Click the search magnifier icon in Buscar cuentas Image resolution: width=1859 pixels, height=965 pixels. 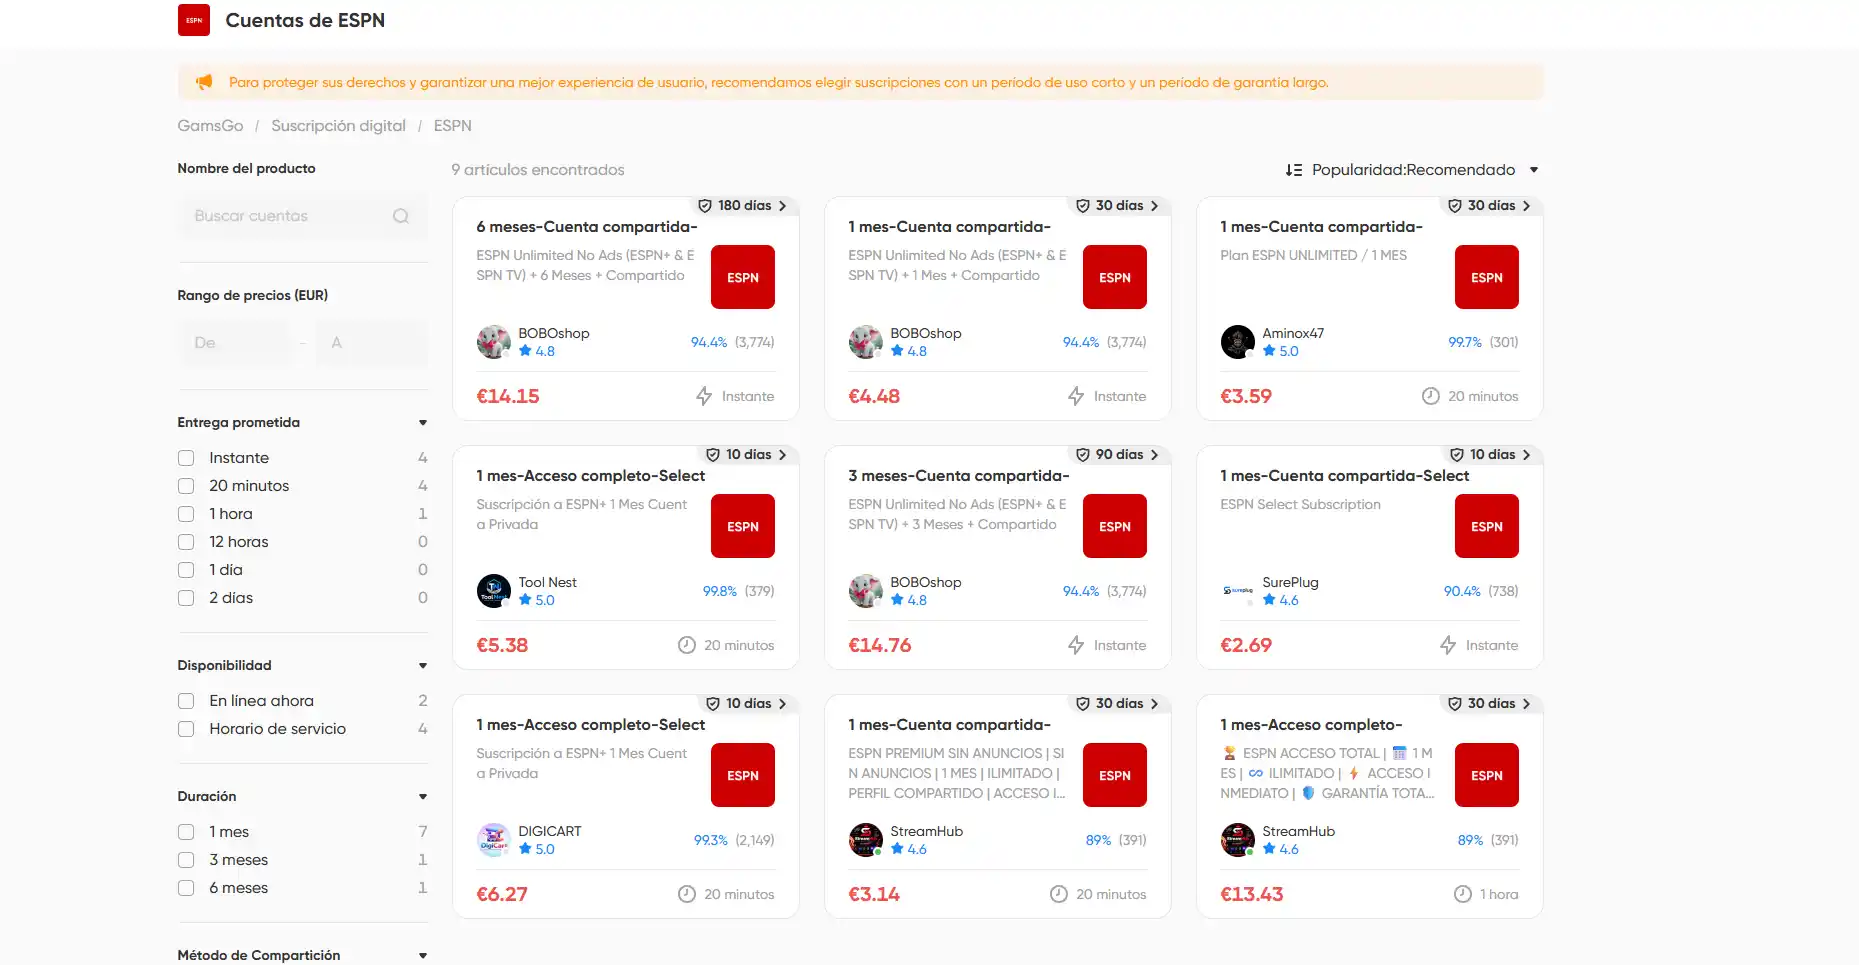pyautogui.click(x=401, y=216)
